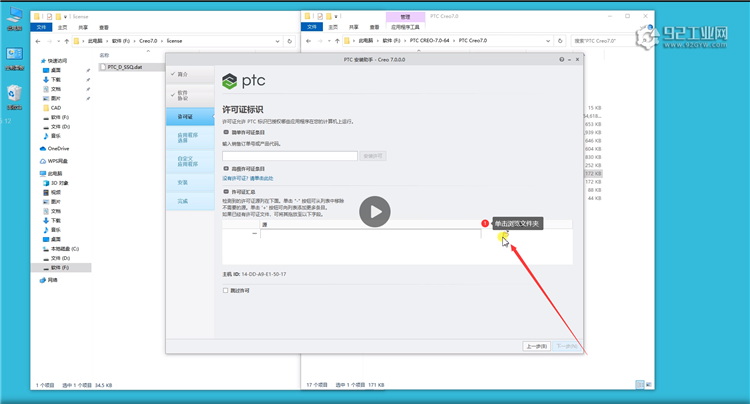Screen dimensions: 750x404
Task: Select the Introduction step in installer sidebar
Action: coord(190,74)
